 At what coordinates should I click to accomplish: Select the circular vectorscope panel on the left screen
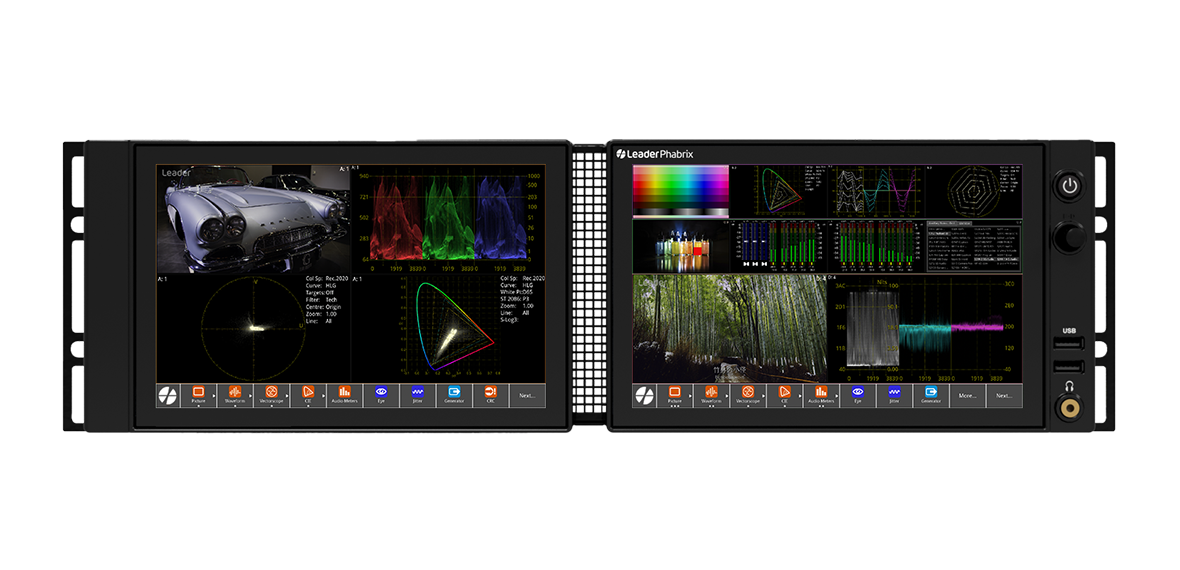[x=254, y=328]
